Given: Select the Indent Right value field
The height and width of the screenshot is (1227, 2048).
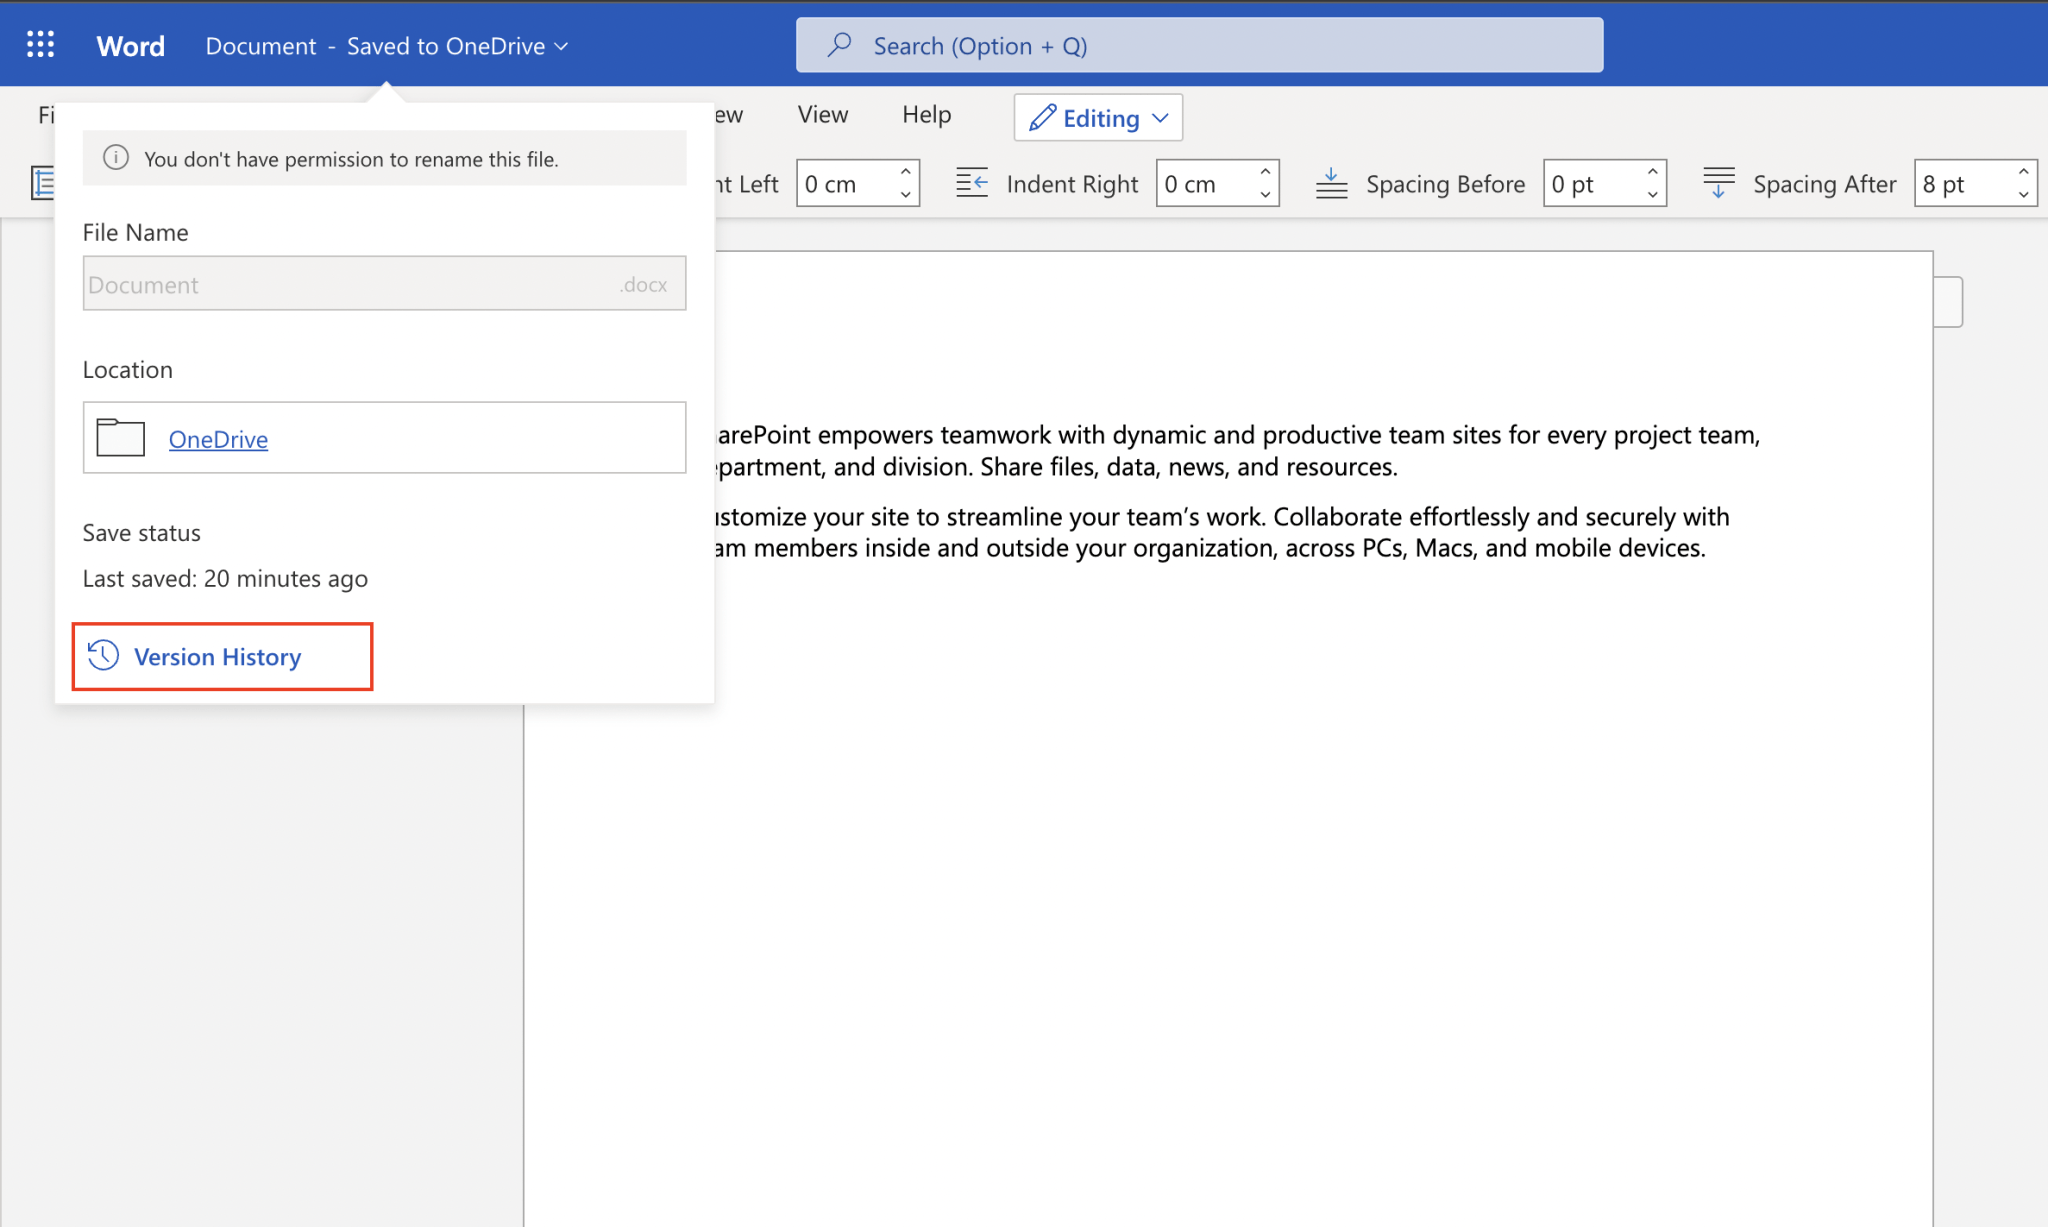Looking at the screenshot, I should click(x=1200, y=183).
